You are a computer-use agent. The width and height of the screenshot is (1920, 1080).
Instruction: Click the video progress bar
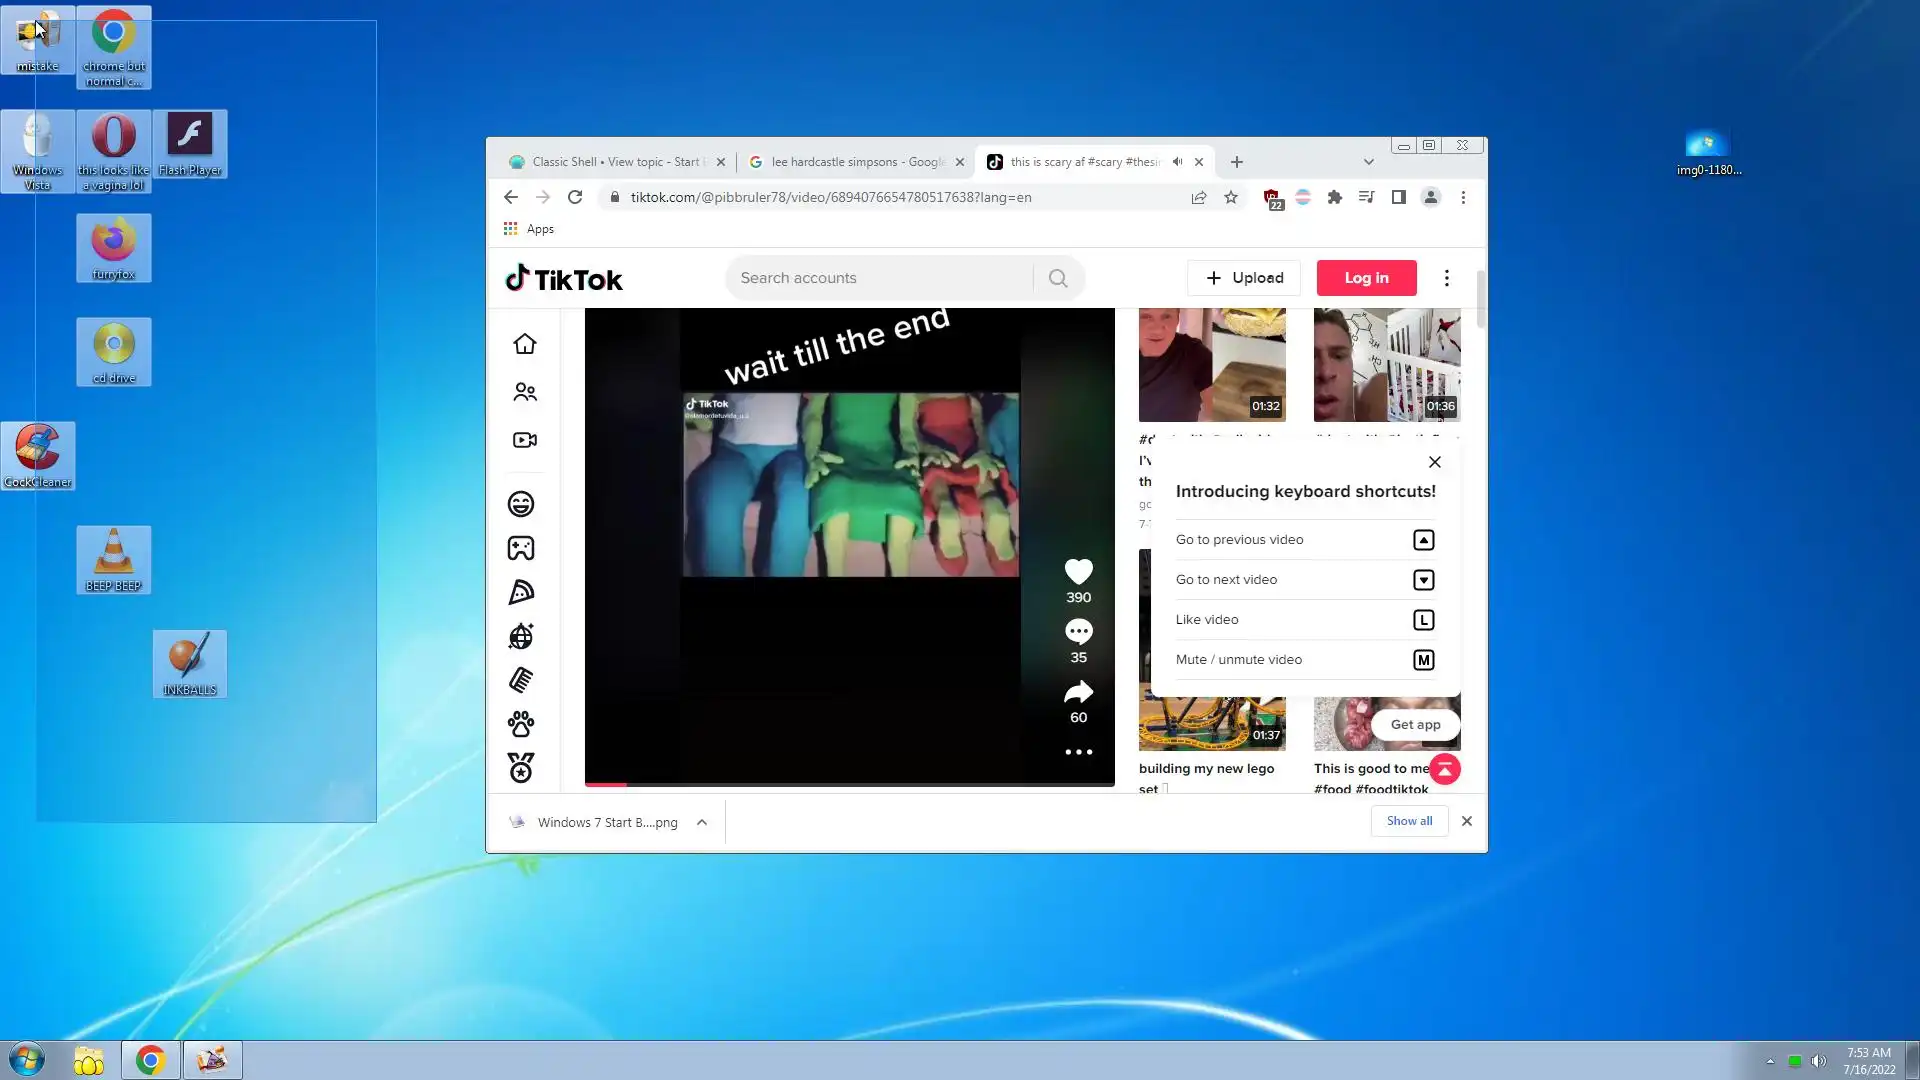tap(849, 784)
